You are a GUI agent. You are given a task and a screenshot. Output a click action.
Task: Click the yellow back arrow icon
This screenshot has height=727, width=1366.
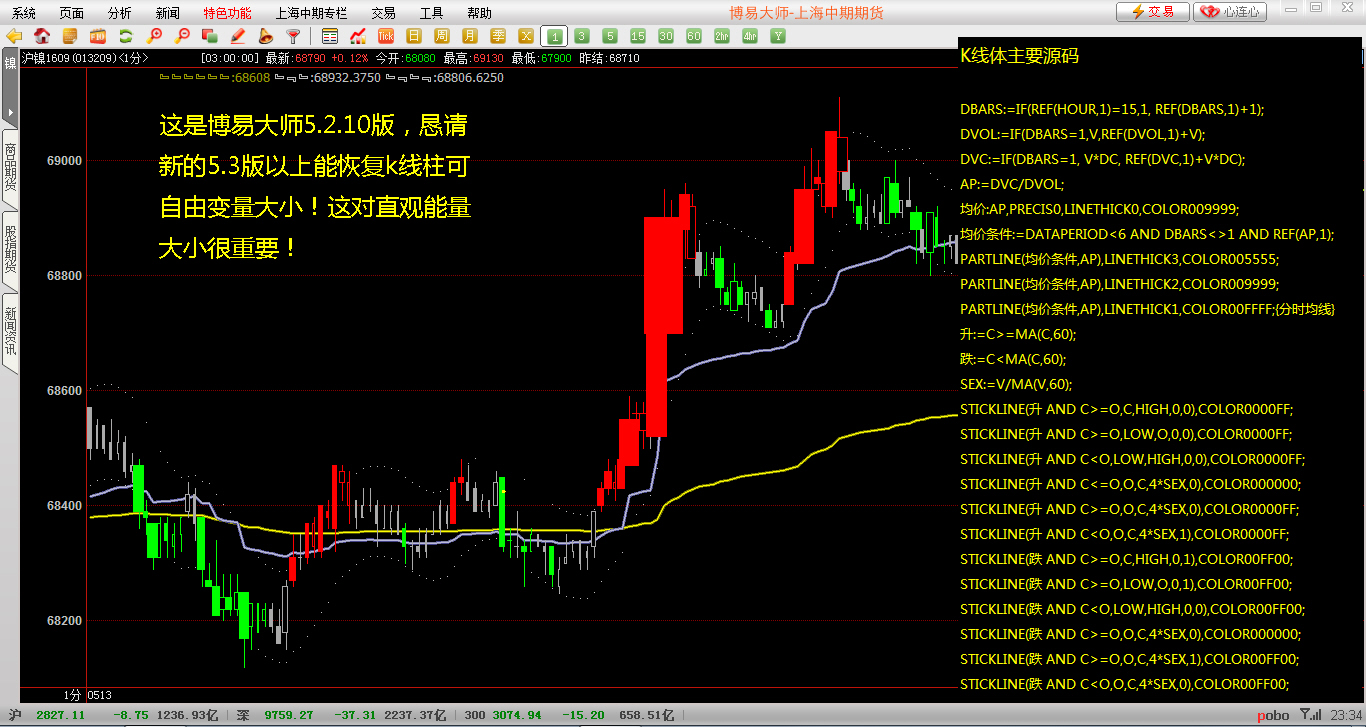coord(14,36)
